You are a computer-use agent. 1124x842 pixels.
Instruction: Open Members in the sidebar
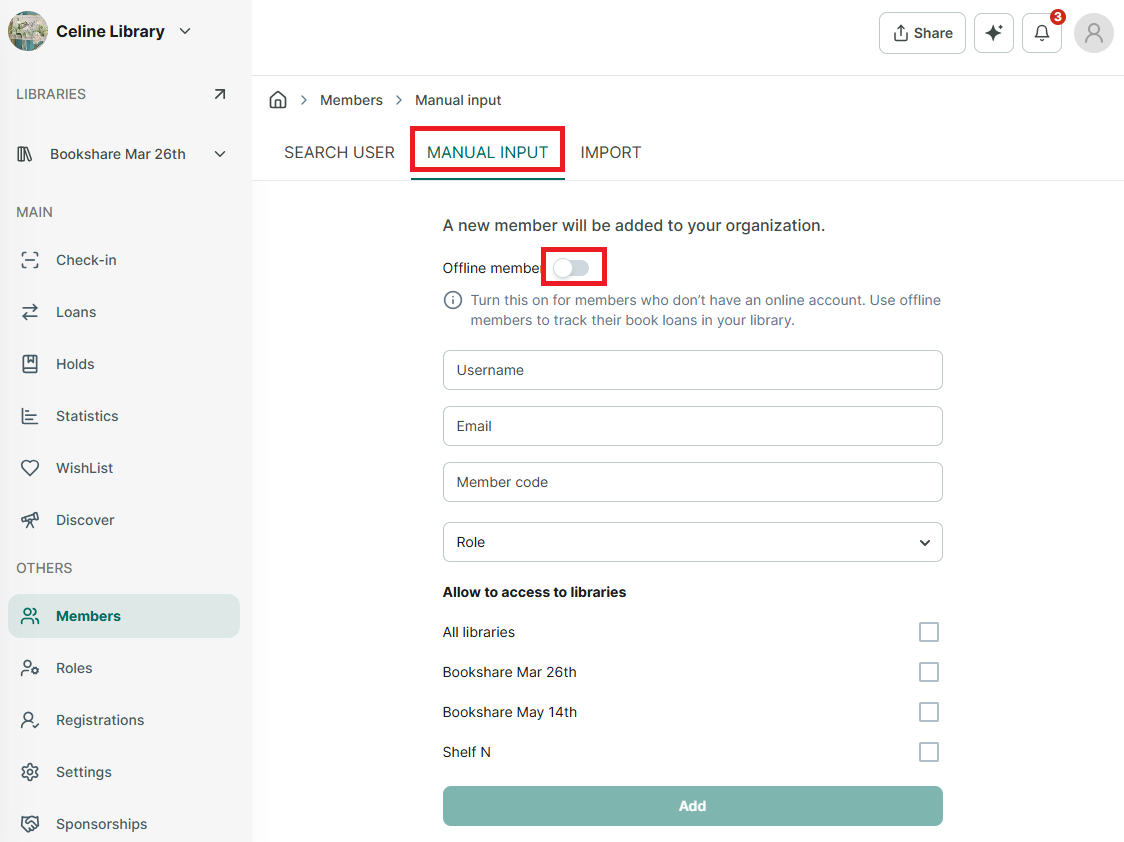(x=124, y=616)
